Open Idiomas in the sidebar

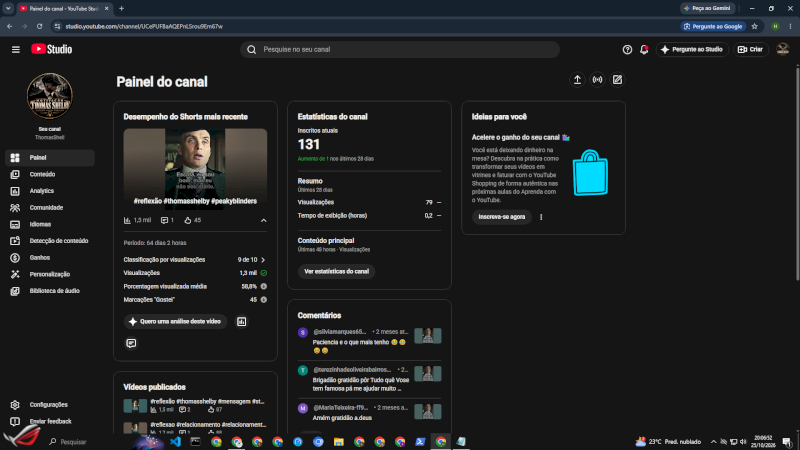[x=50, y=224]
